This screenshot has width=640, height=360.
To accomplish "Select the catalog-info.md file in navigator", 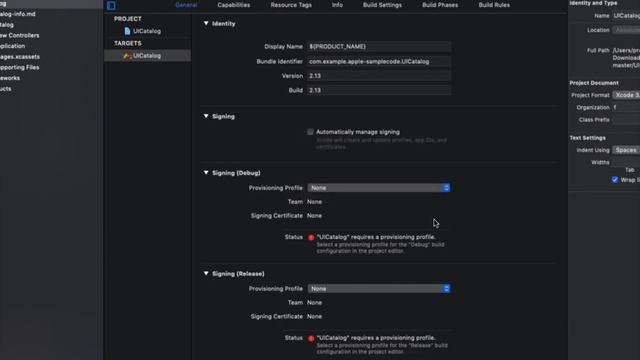I will coord(18,14).
